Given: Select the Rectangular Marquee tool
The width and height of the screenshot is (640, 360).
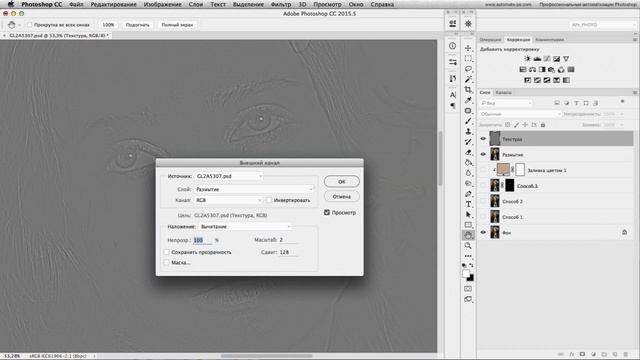Looking at the screenshot, I should click(468, 58).
